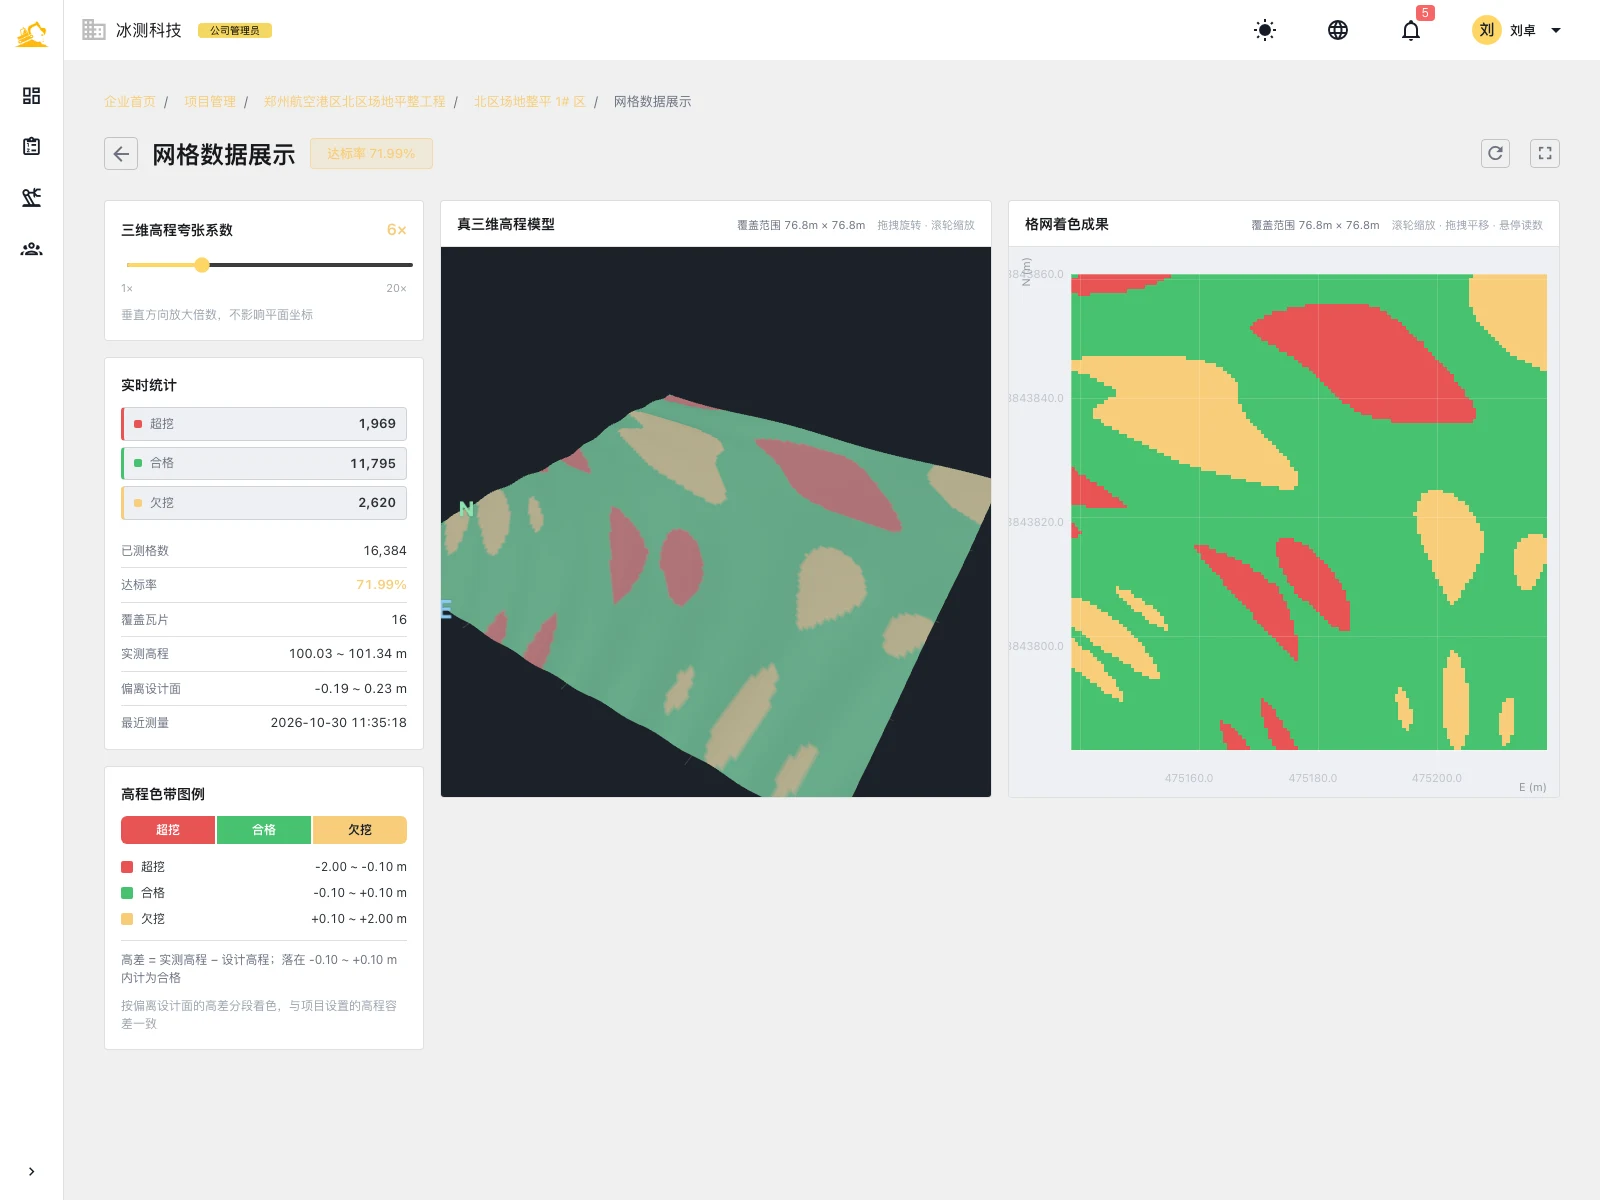Screen dimensions: 1600x1200
Task: Click the 已测格数 value 16,384
Action: coord(385,551)
